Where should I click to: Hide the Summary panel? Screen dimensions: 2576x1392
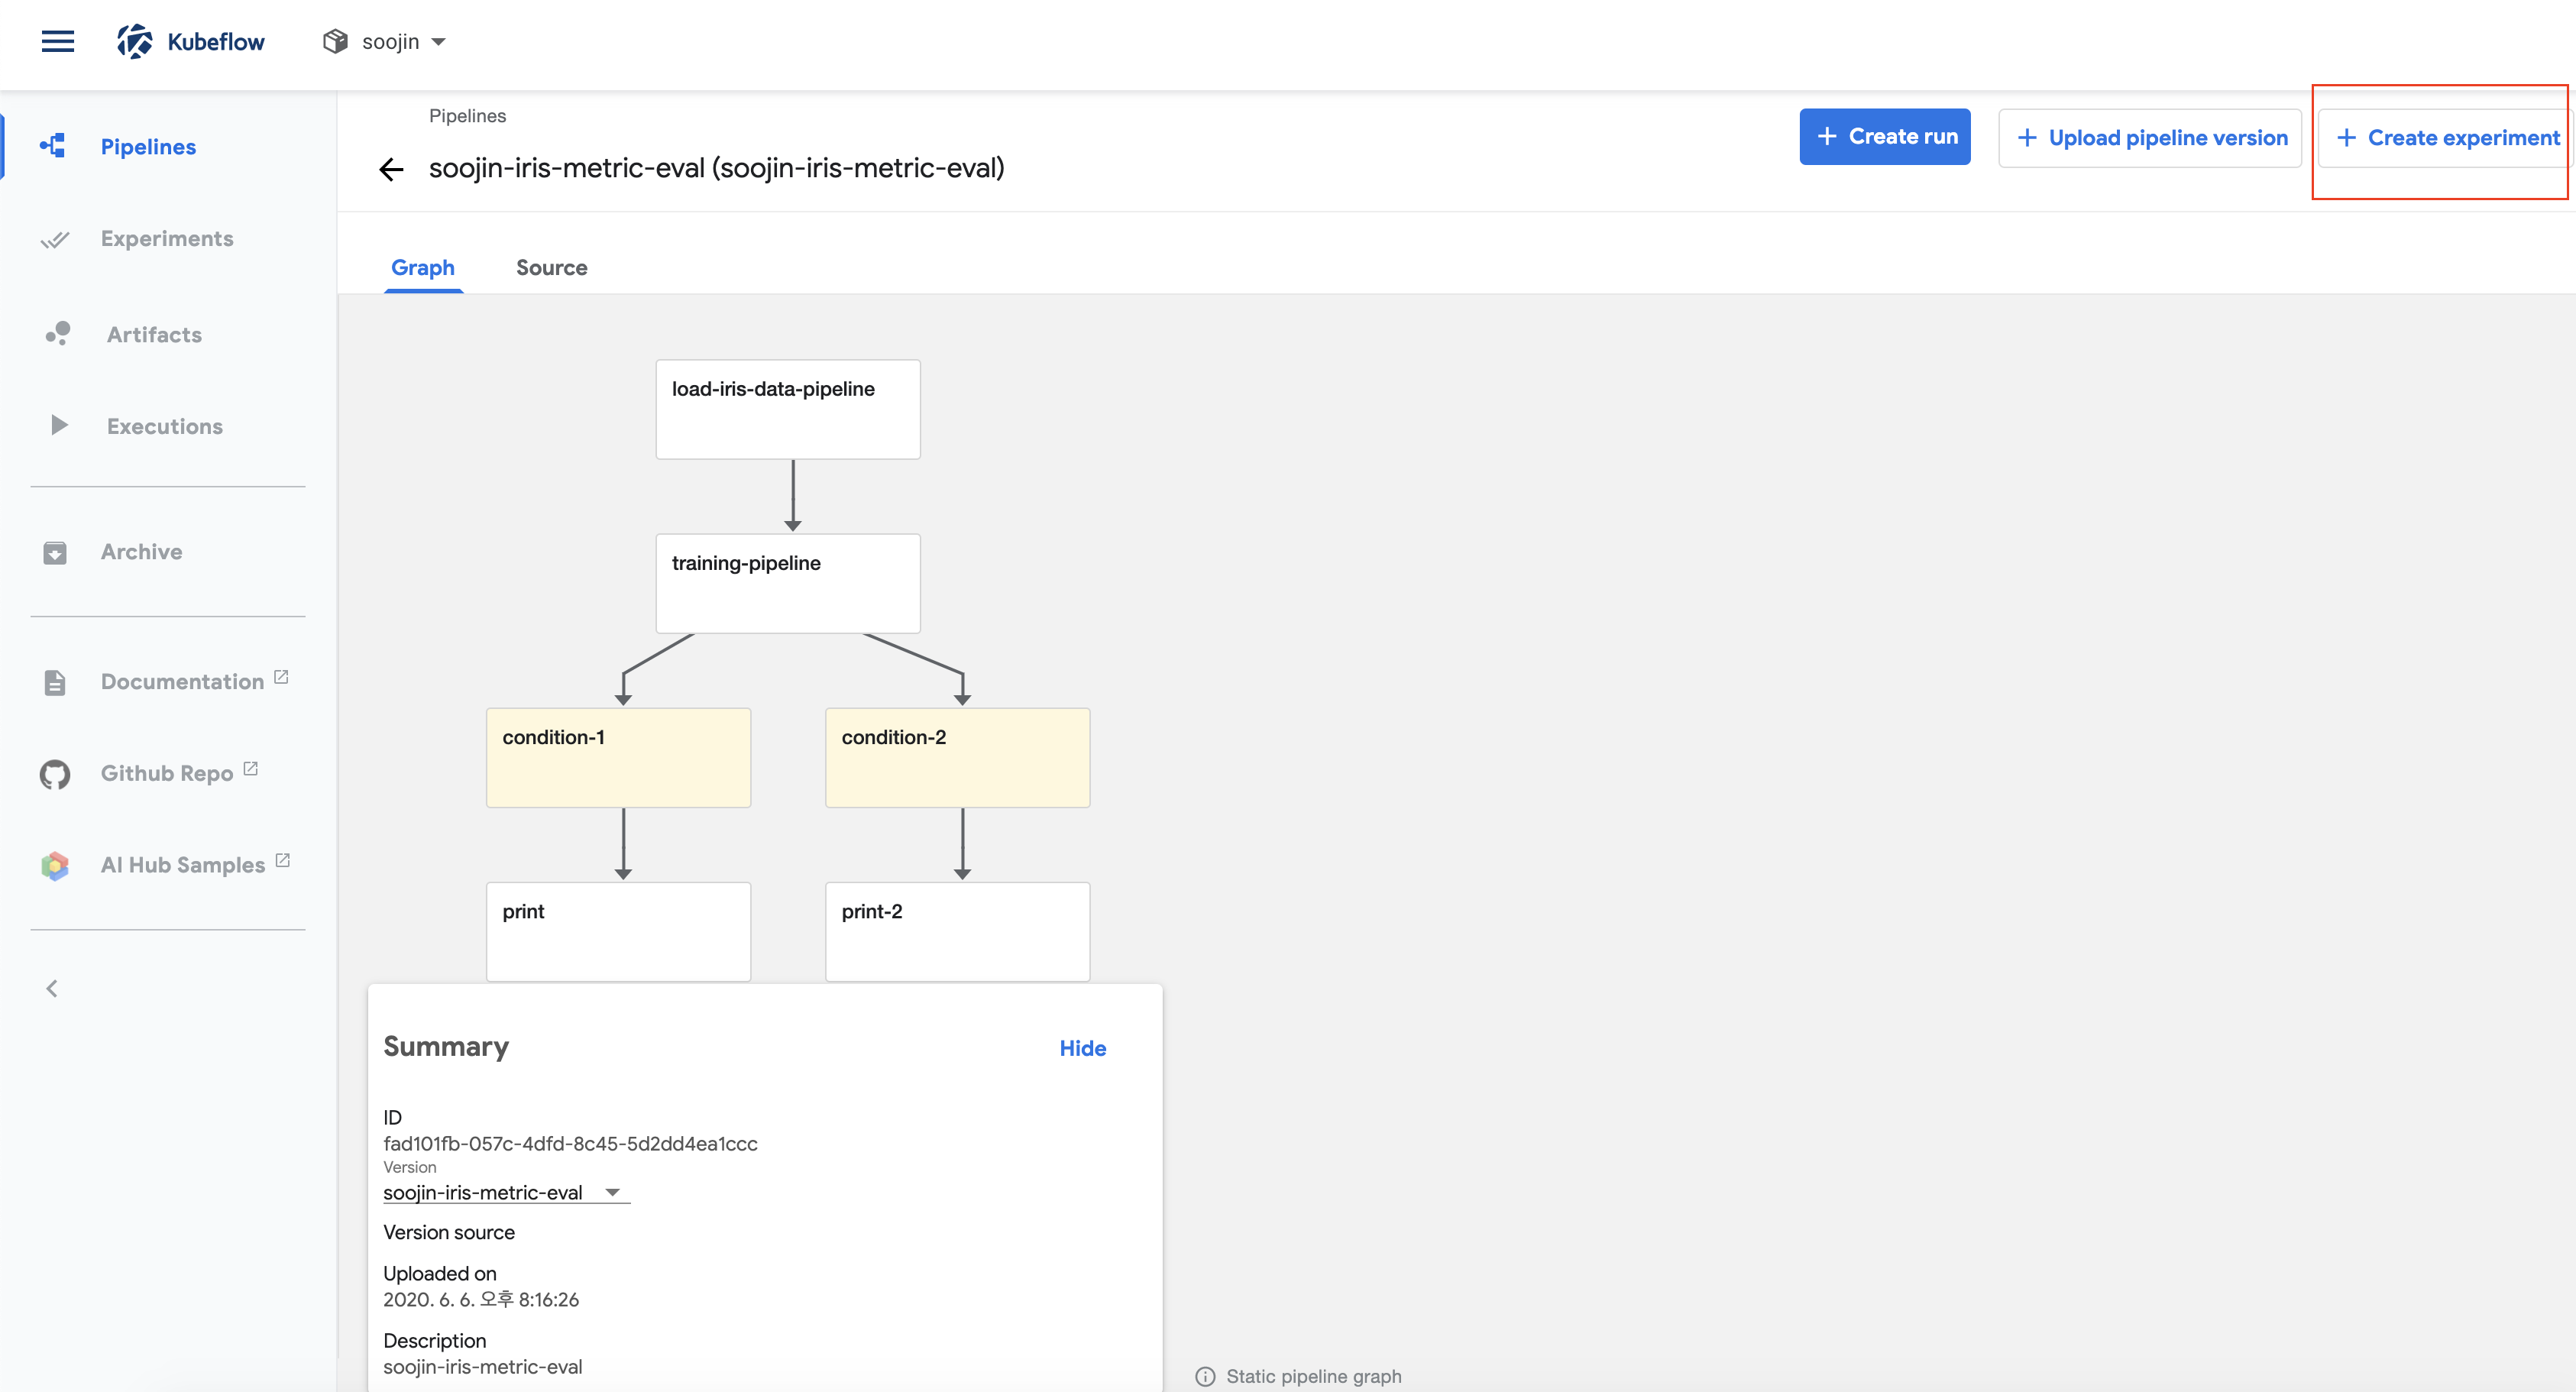1082,1048
